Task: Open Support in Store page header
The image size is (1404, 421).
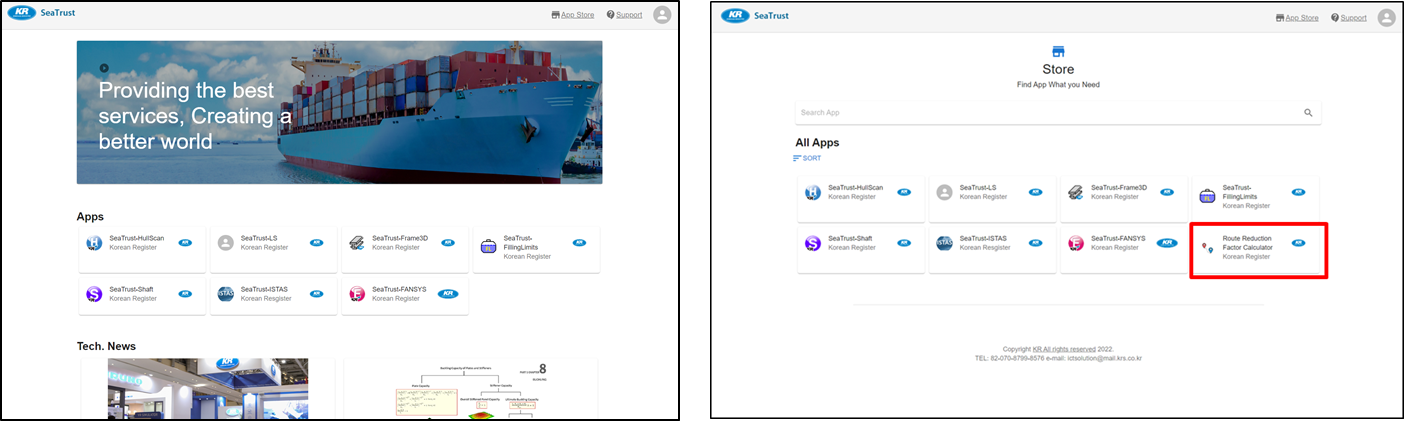Action: click(x=1349, y=17)
